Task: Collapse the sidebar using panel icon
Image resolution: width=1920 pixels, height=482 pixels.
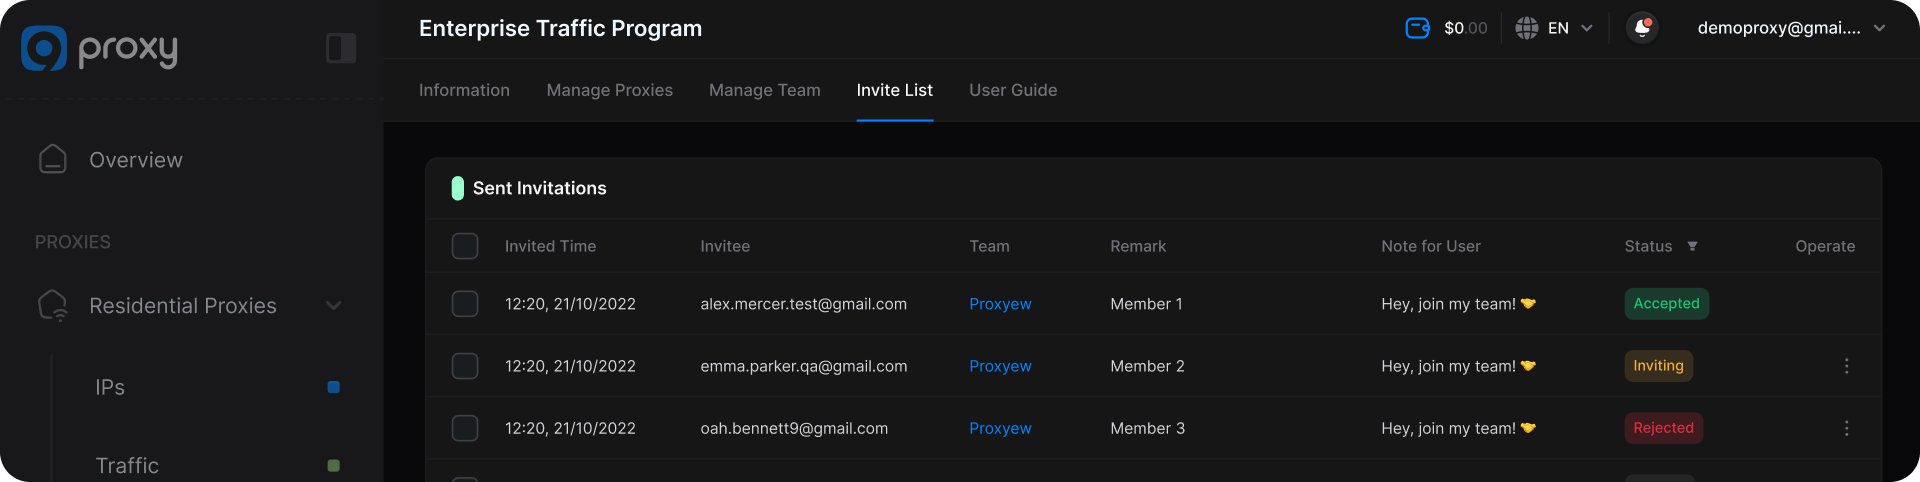Action: point(341,48)
